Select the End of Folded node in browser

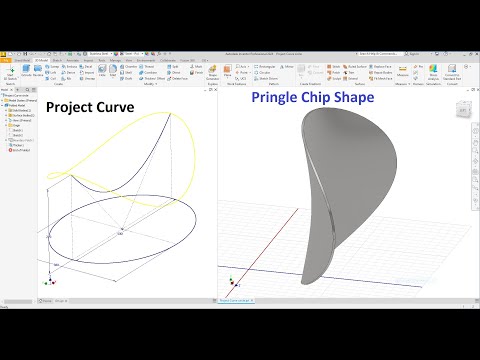coord(19,150)
